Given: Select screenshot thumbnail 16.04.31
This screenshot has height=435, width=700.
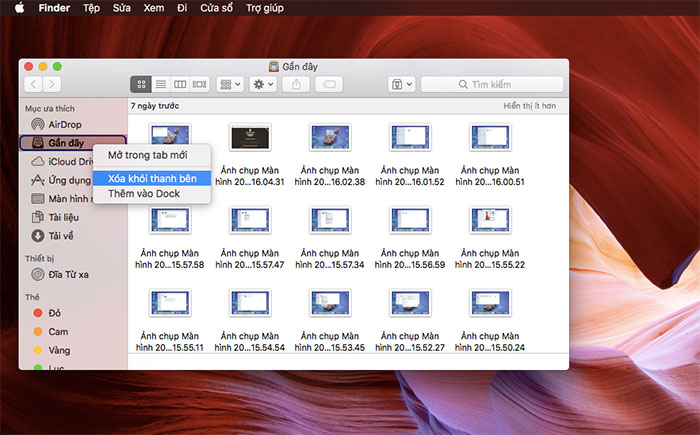Looking at the screenshot, I should (250, 137).
